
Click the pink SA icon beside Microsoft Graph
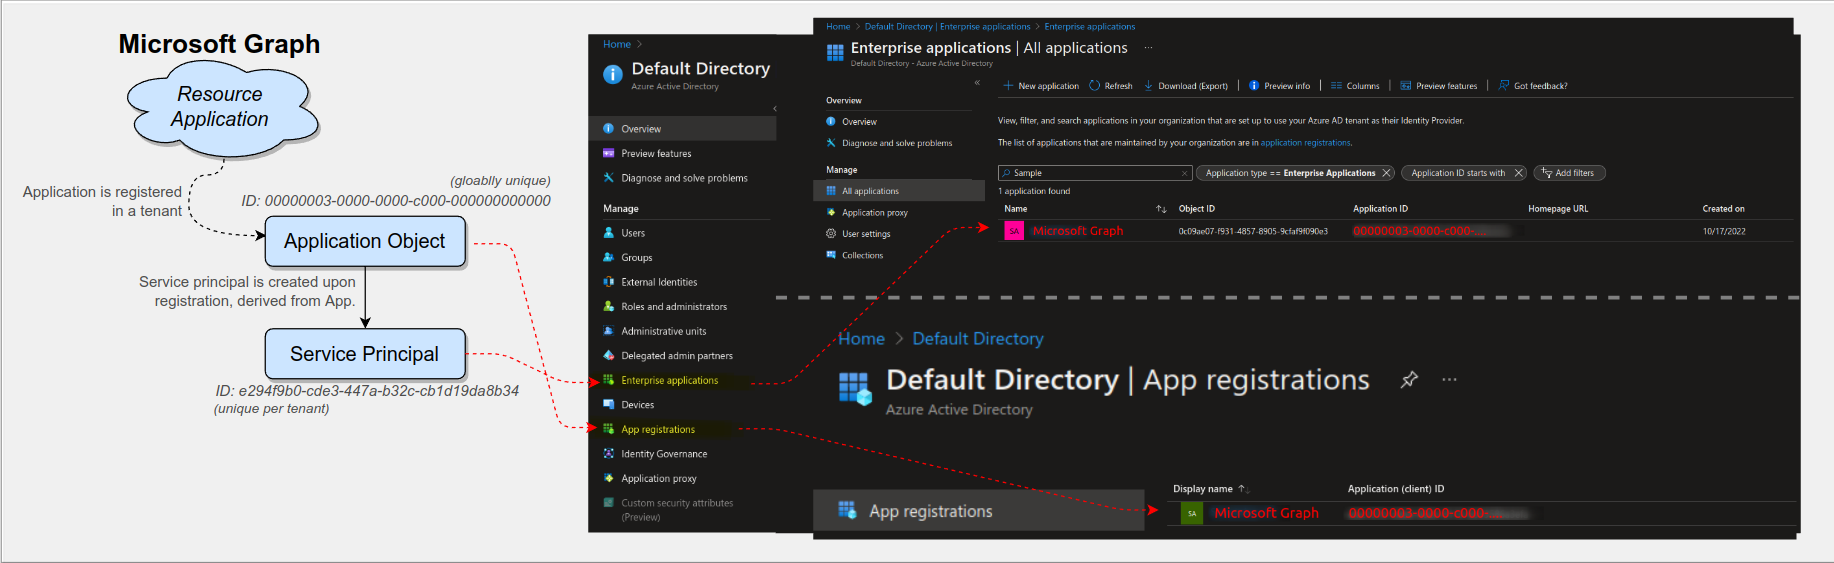click(1014, 231)
